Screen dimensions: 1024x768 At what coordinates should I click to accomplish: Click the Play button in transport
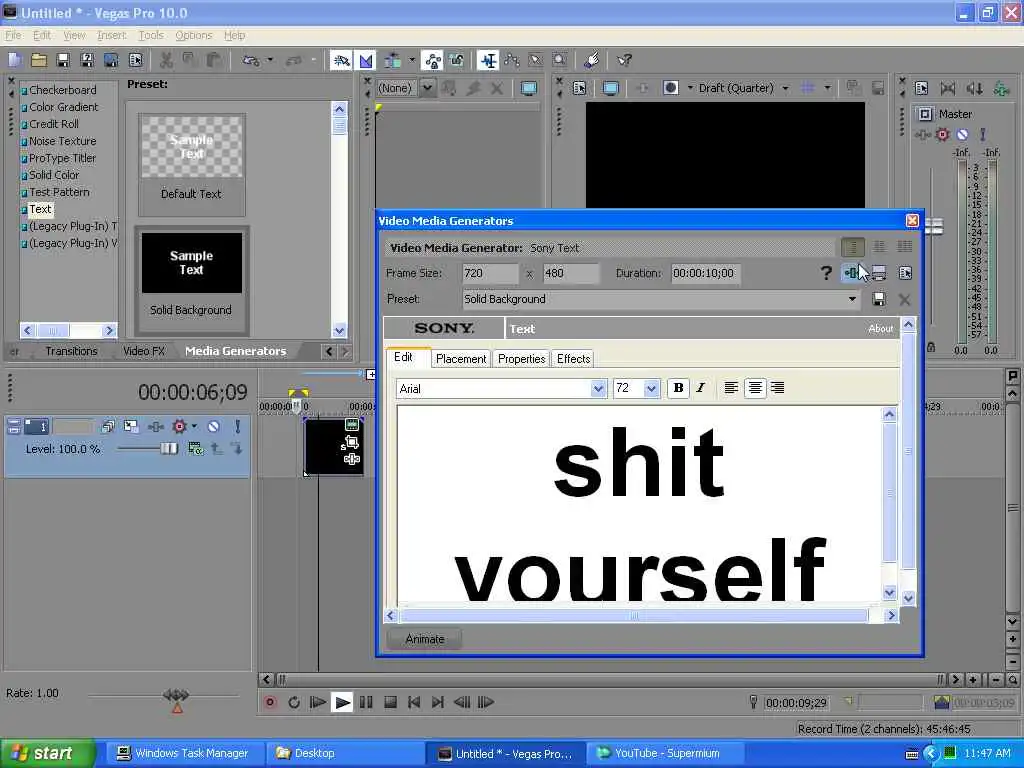coord(342,702)
